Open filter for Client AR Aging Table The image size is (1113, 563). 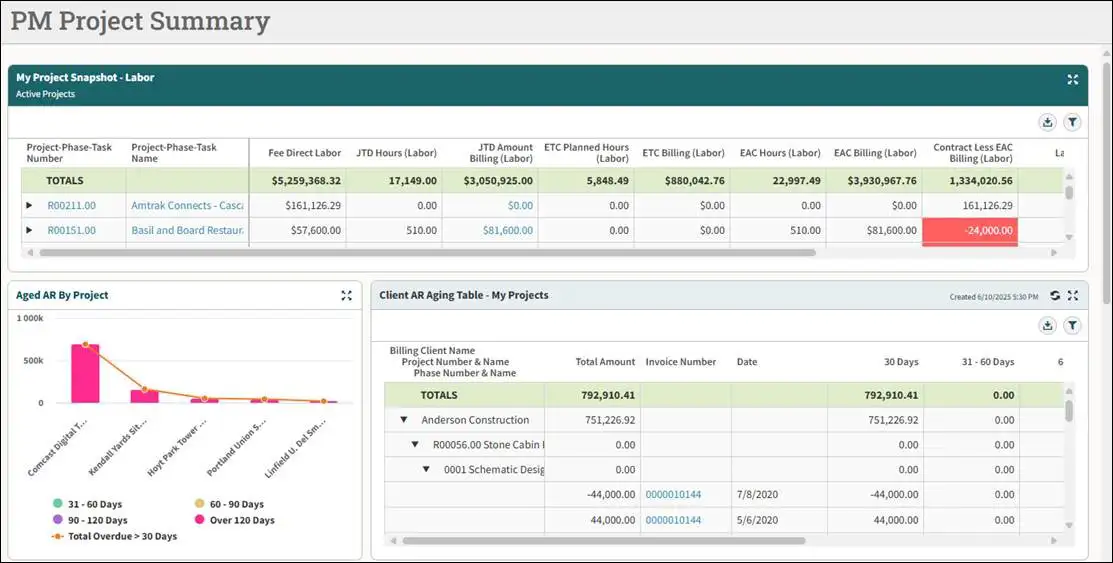coord(1072,325)
